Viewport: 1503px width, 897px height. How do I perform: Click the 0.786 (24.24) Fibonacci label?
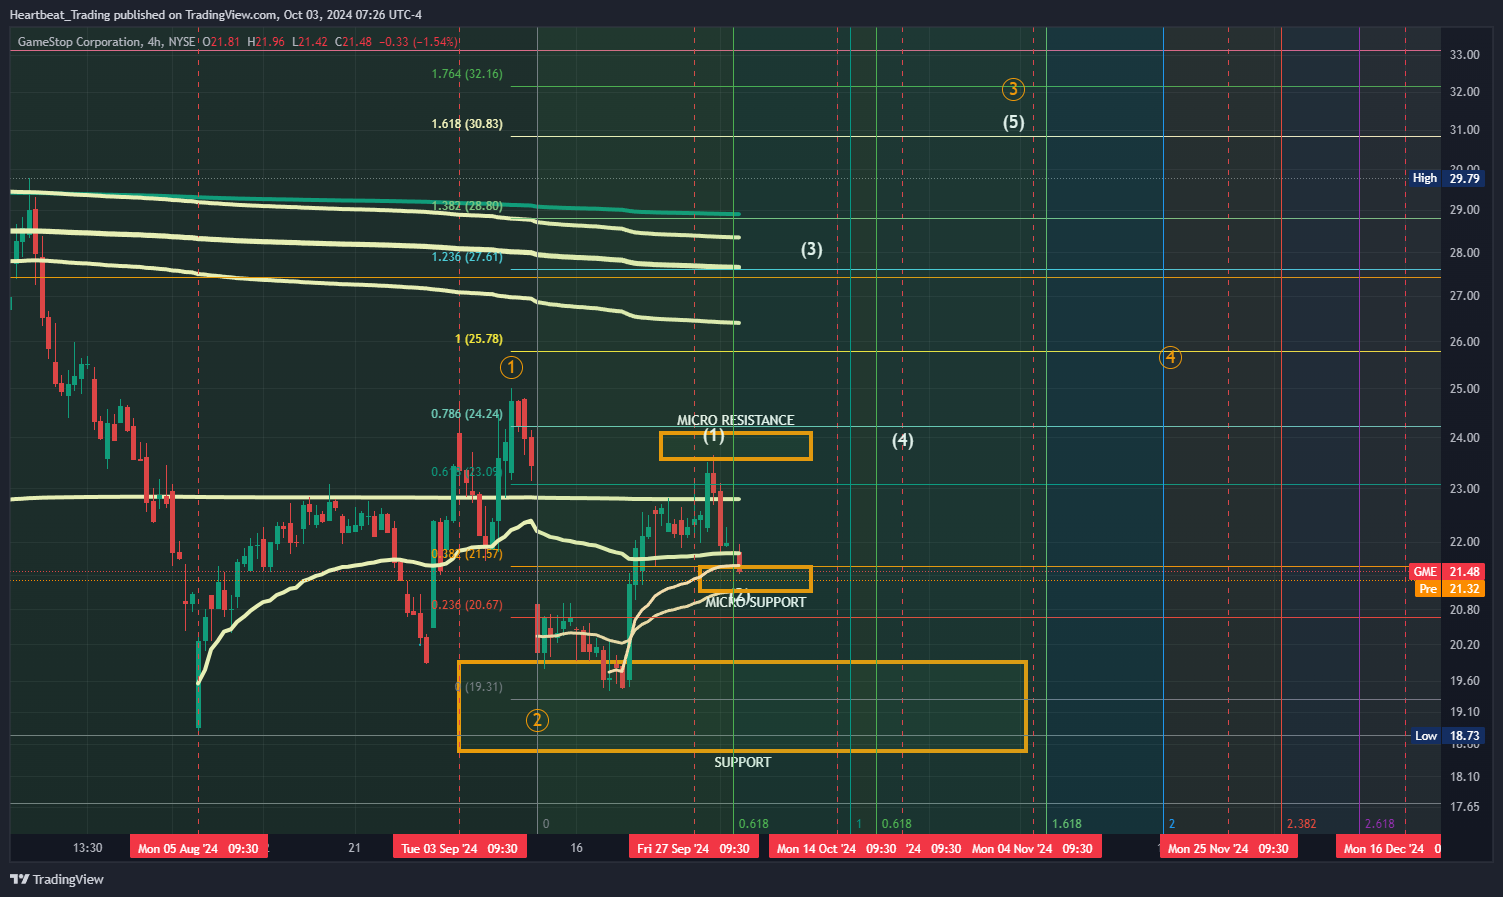(467, 414)
